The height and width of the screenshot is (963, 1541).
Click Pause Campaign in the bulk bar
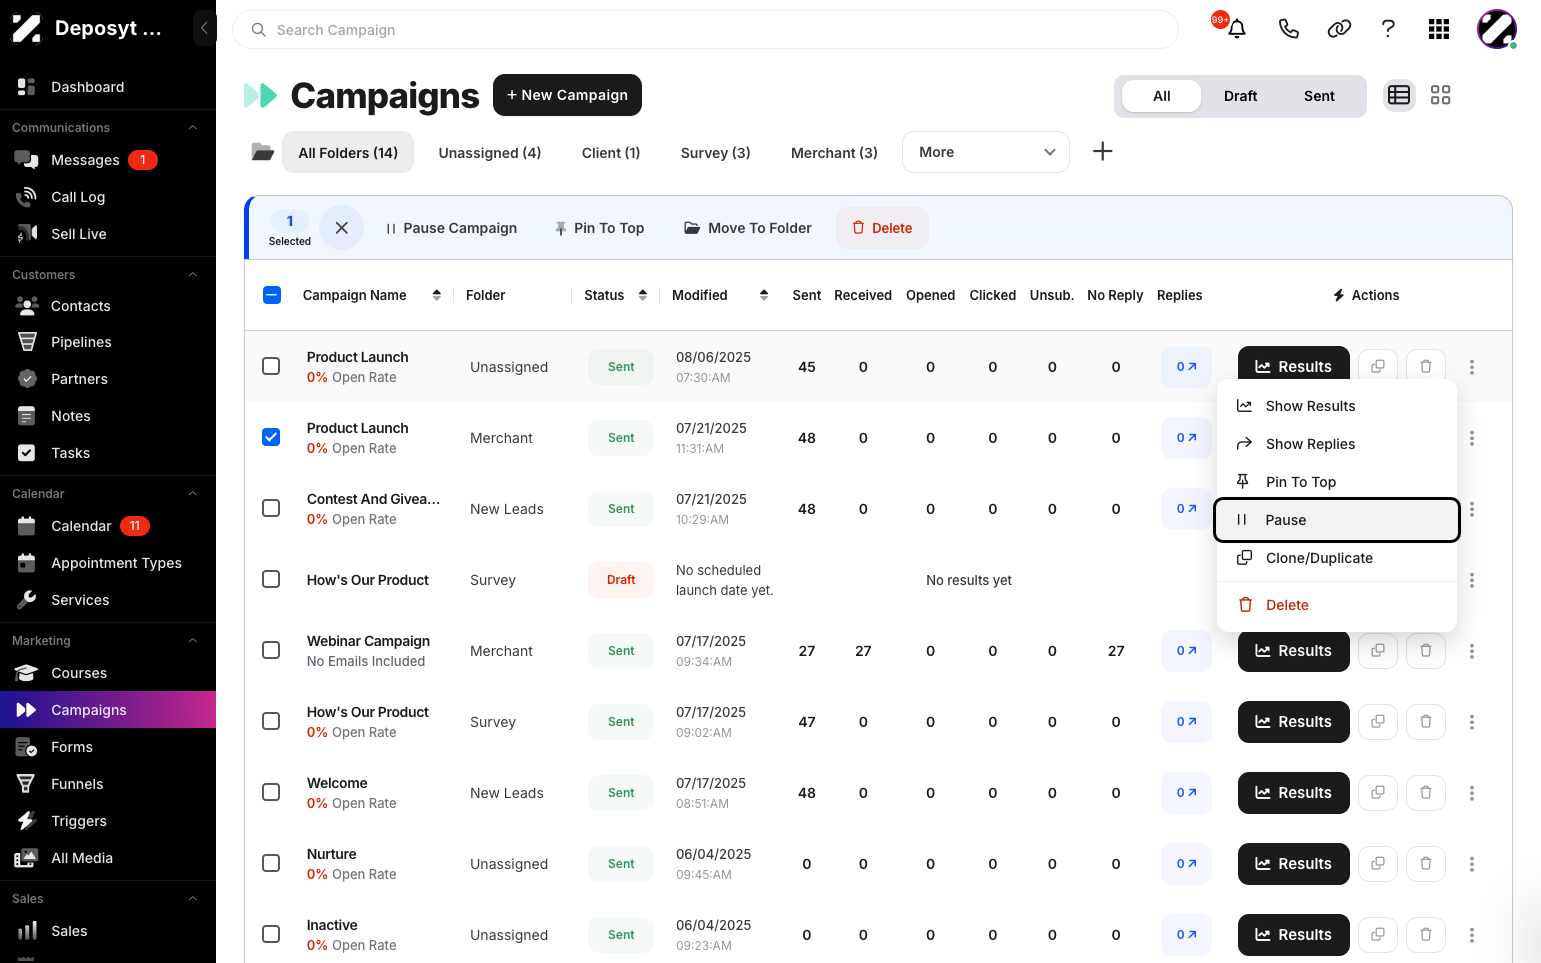click(x=451, y=228)
